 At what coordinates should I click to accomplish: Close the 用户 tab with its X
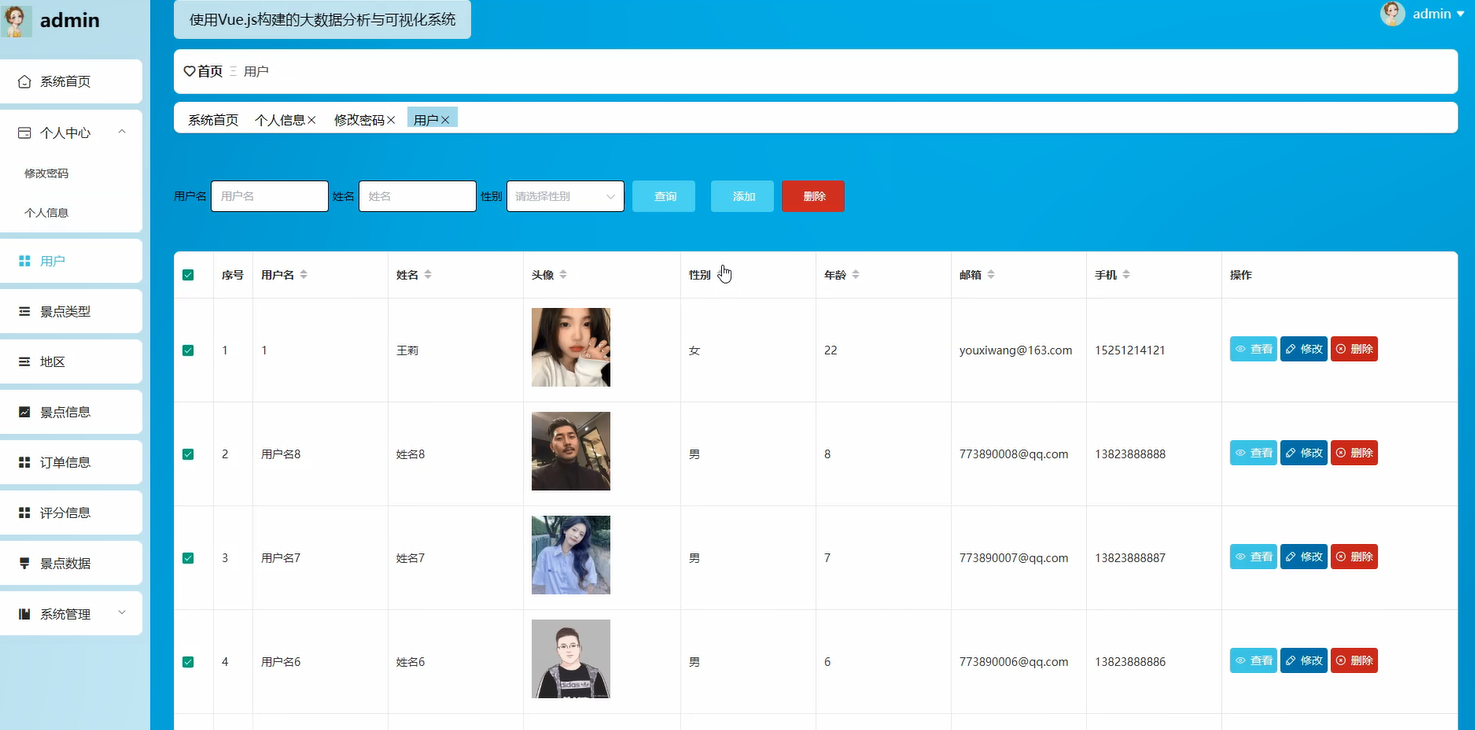click(x=445, y=120)
